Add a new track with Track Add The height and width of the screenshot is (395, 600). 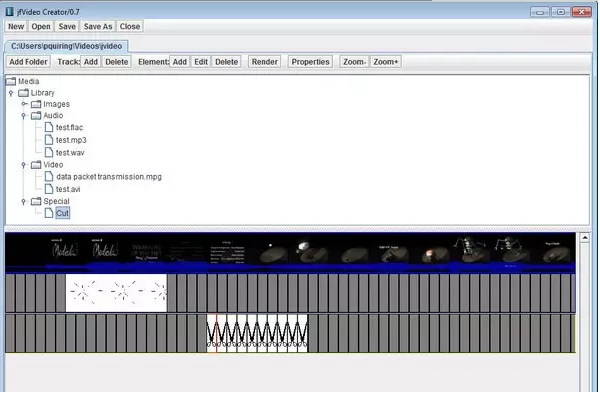(x=91, y=62)
